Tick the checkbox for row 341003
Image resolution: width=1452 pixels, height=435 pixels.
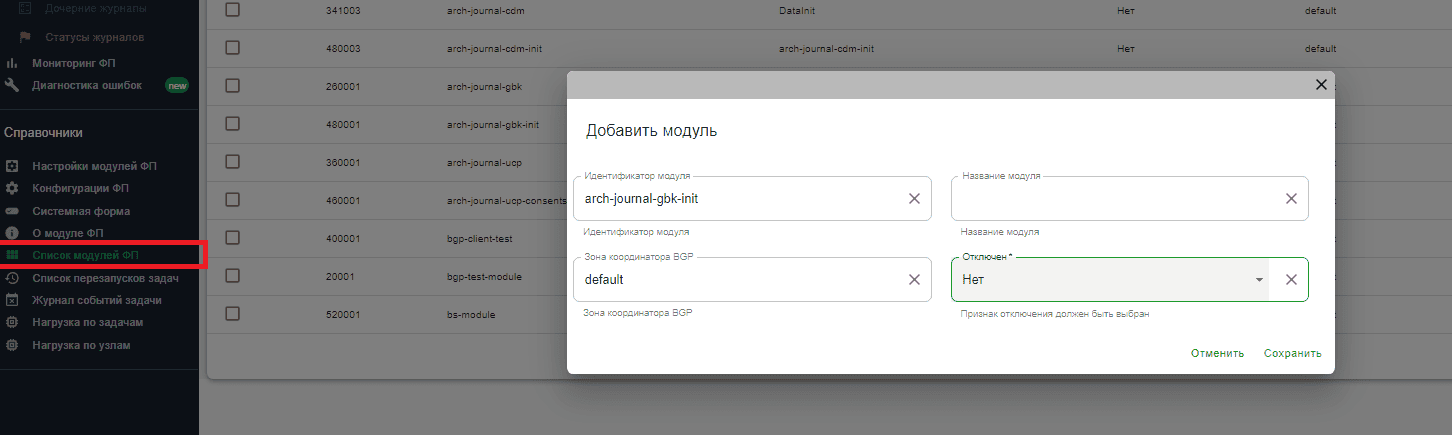tap(232, 10)
